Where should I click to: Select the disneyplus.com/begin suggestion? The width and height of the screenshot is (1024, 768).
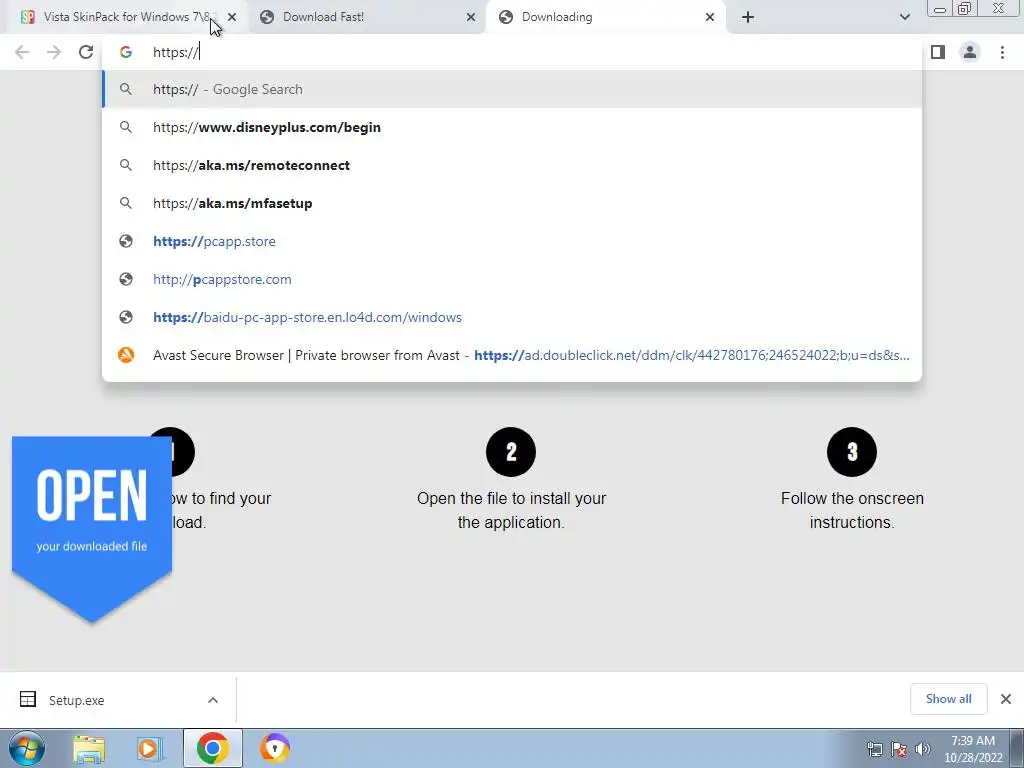[512, 127]
